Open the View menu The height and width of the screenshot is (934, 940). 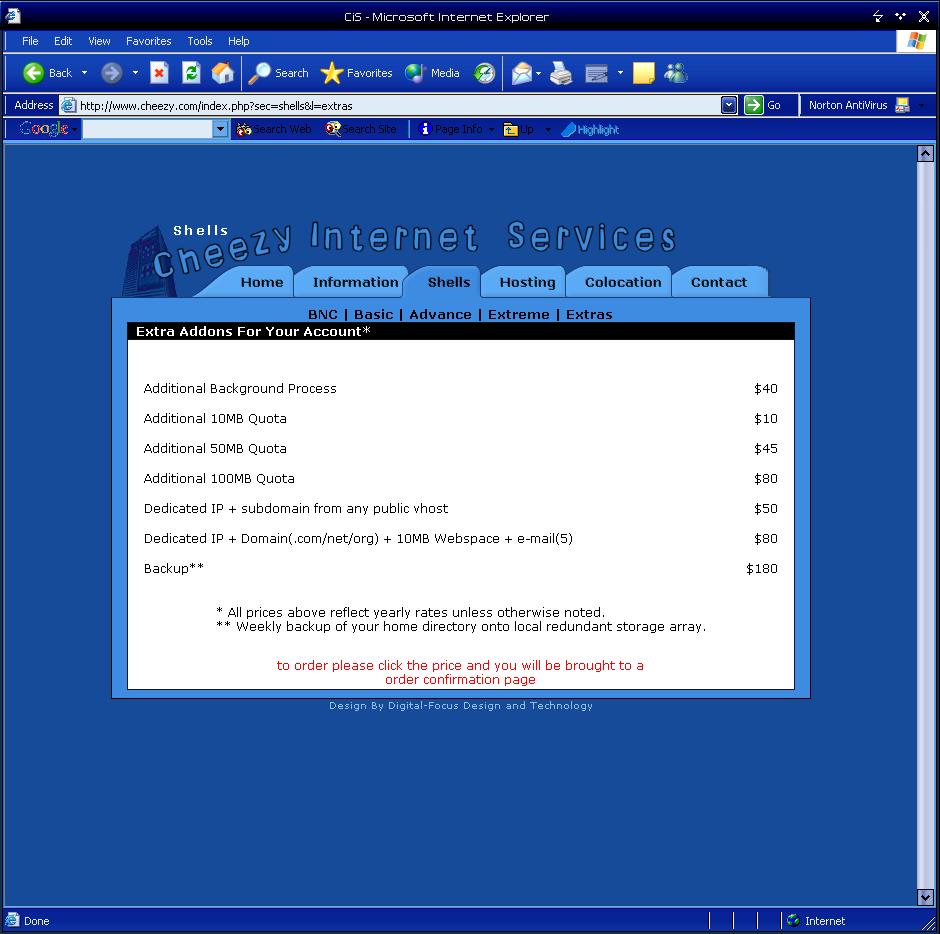coord(100,41)
